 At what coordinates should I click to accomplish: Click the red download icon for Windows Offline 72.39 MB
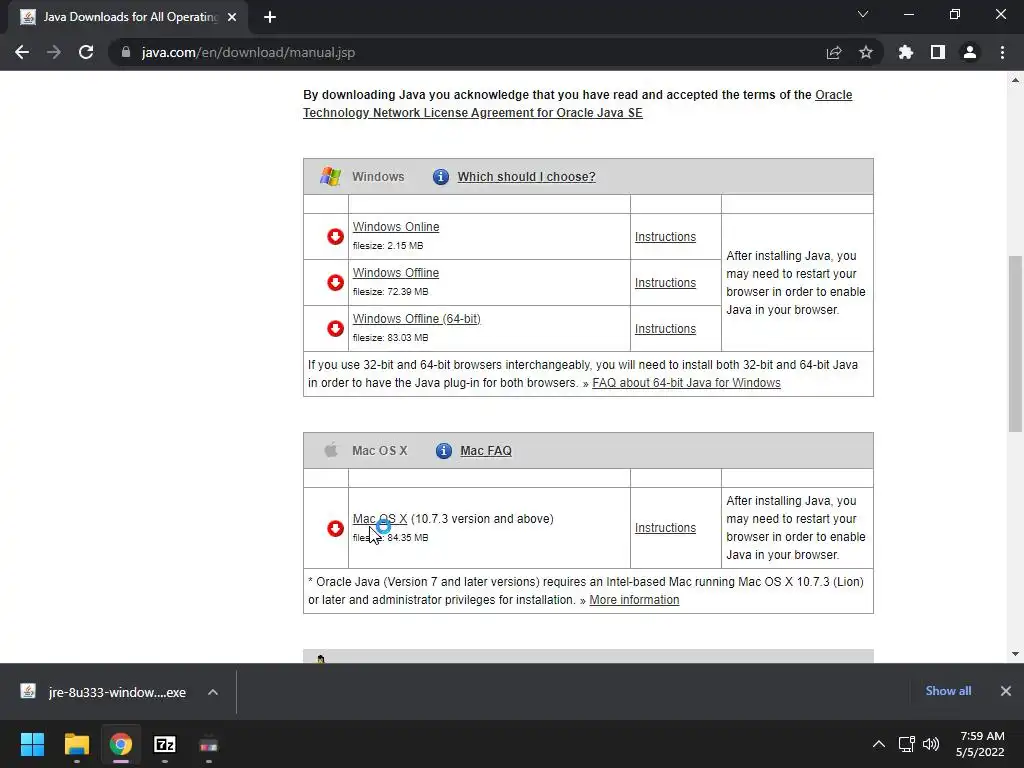tap(336, 282)
